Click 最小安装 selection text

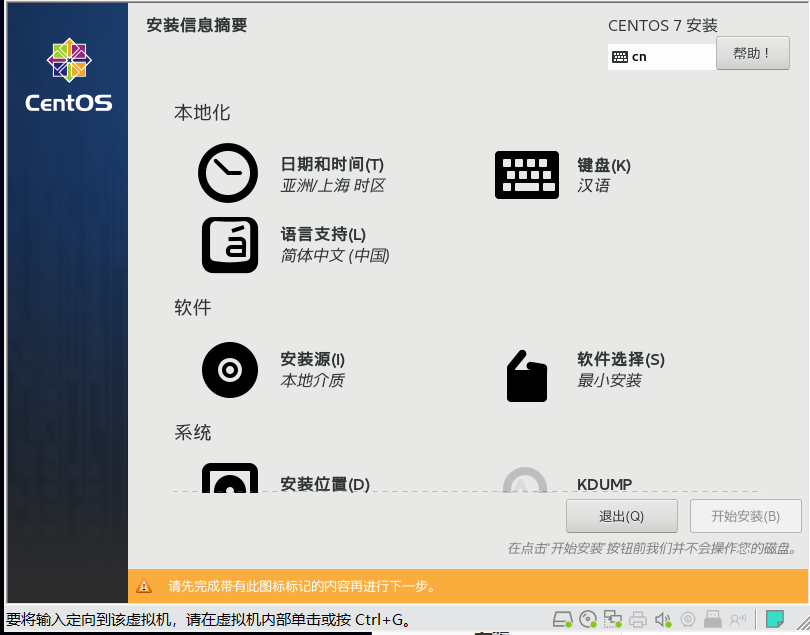click(609, 380)
